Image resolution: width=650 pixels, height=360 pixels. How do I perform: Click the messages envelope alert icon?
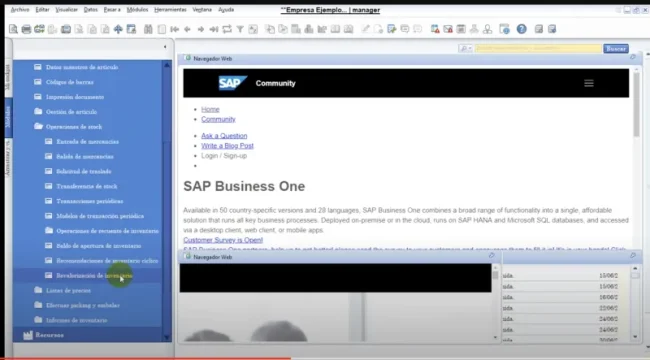click(448, 29)
